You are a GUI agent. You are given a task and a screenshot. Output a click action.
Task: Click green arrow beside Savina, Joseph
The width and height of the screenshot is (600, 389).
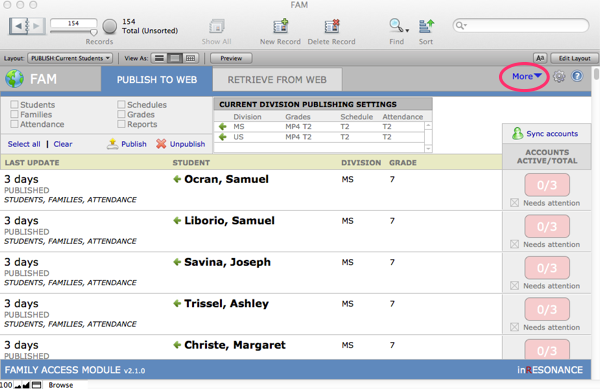(x=177, y=262)
